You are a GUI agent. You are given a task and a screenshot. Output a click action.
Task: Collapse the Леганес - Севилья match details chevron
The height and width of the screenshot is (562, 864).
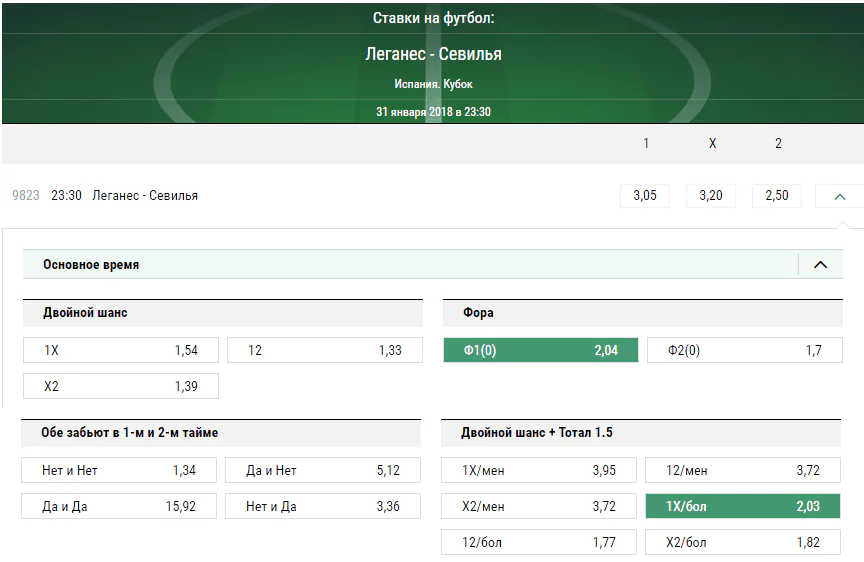839,196
